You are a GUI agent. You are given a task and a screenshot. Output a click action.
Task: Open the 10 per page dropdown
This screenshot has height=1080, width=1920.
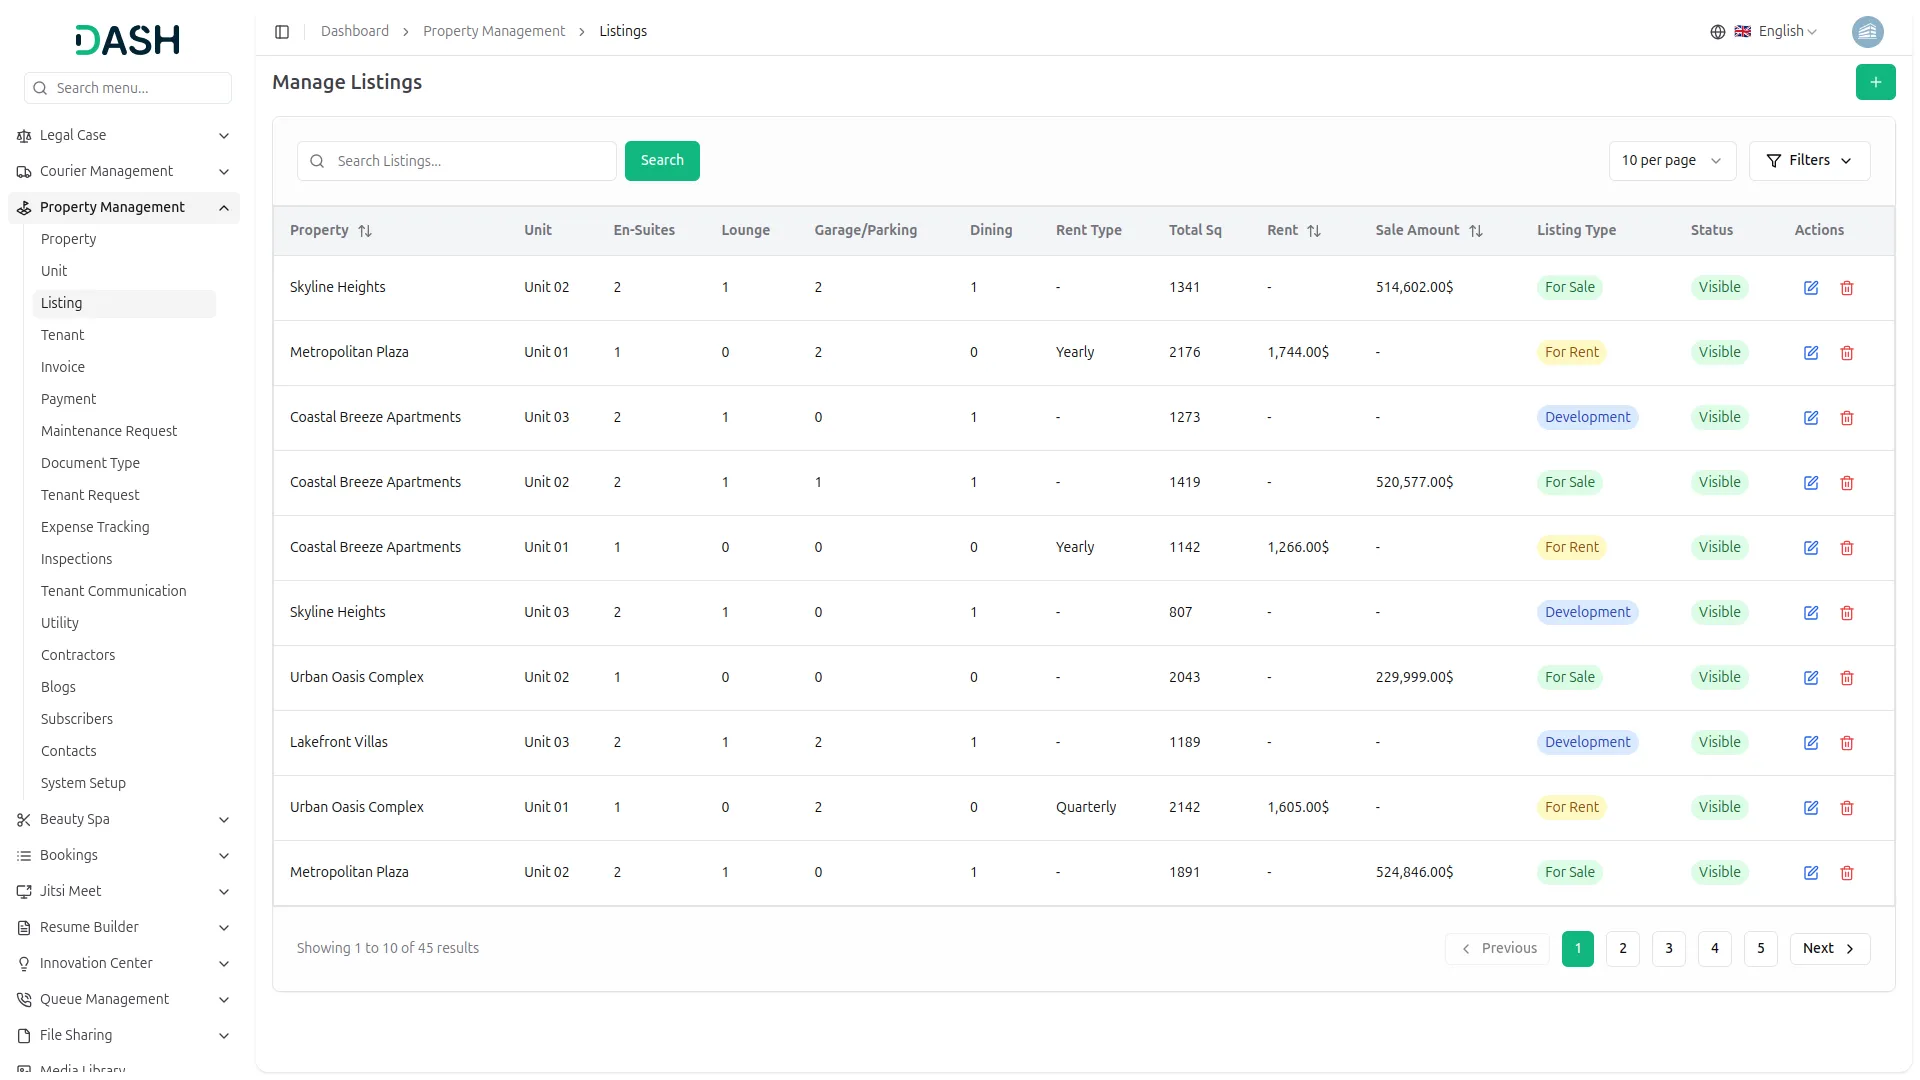coord(1671,161)
